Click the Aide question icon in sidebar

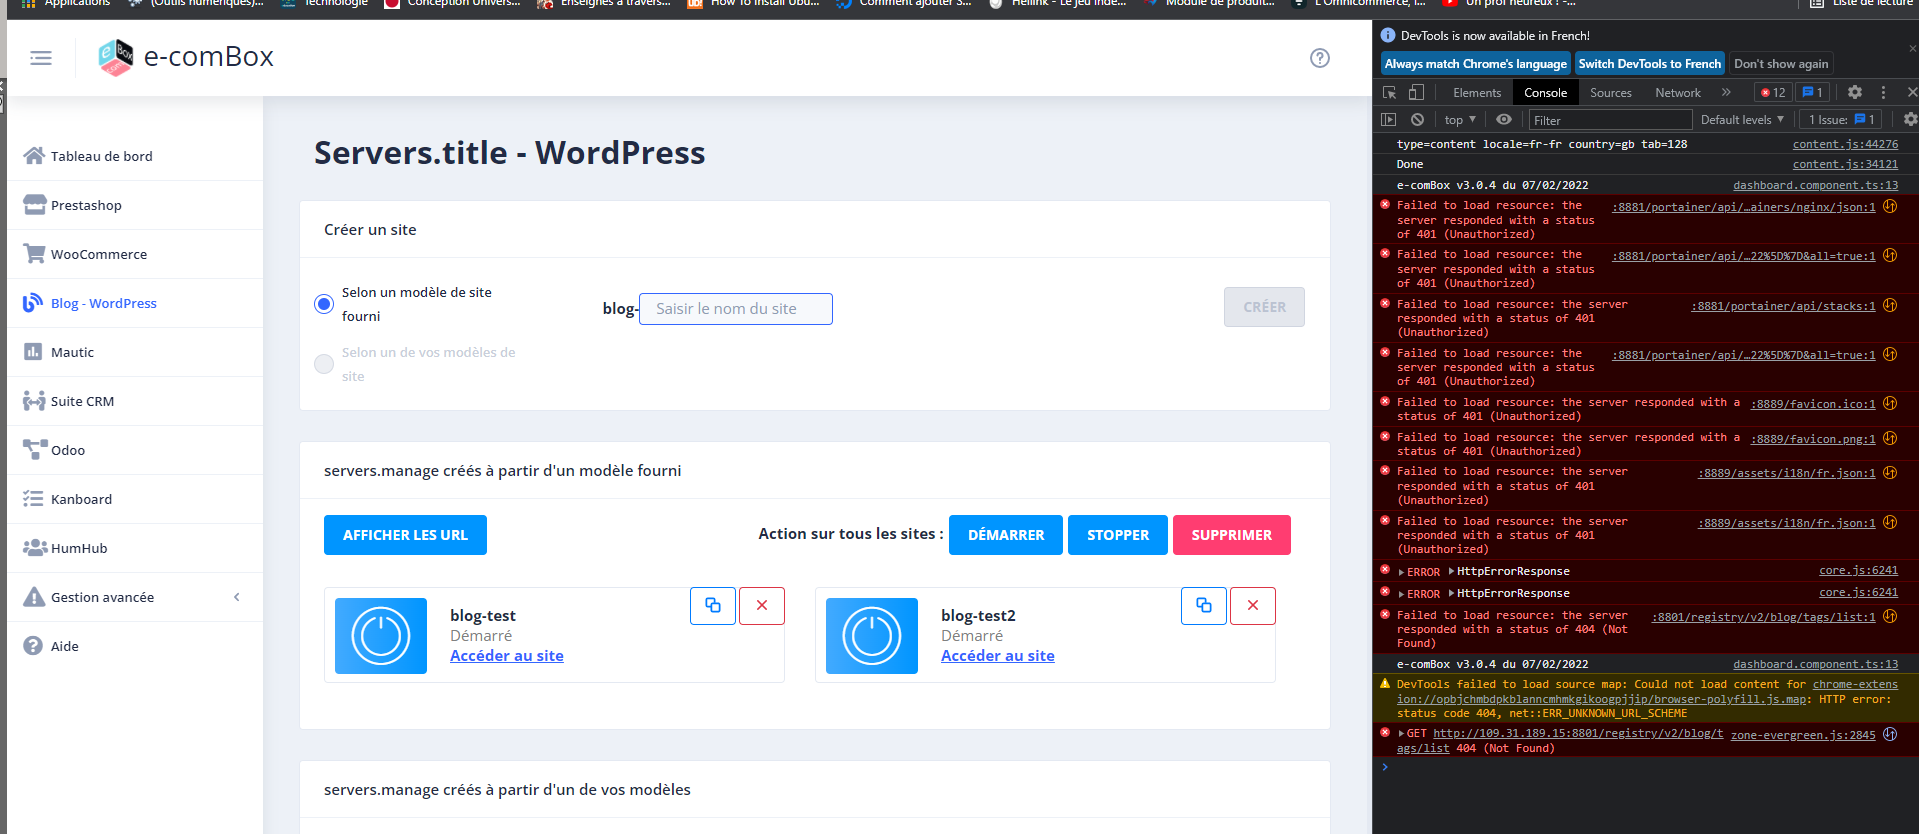33,645
